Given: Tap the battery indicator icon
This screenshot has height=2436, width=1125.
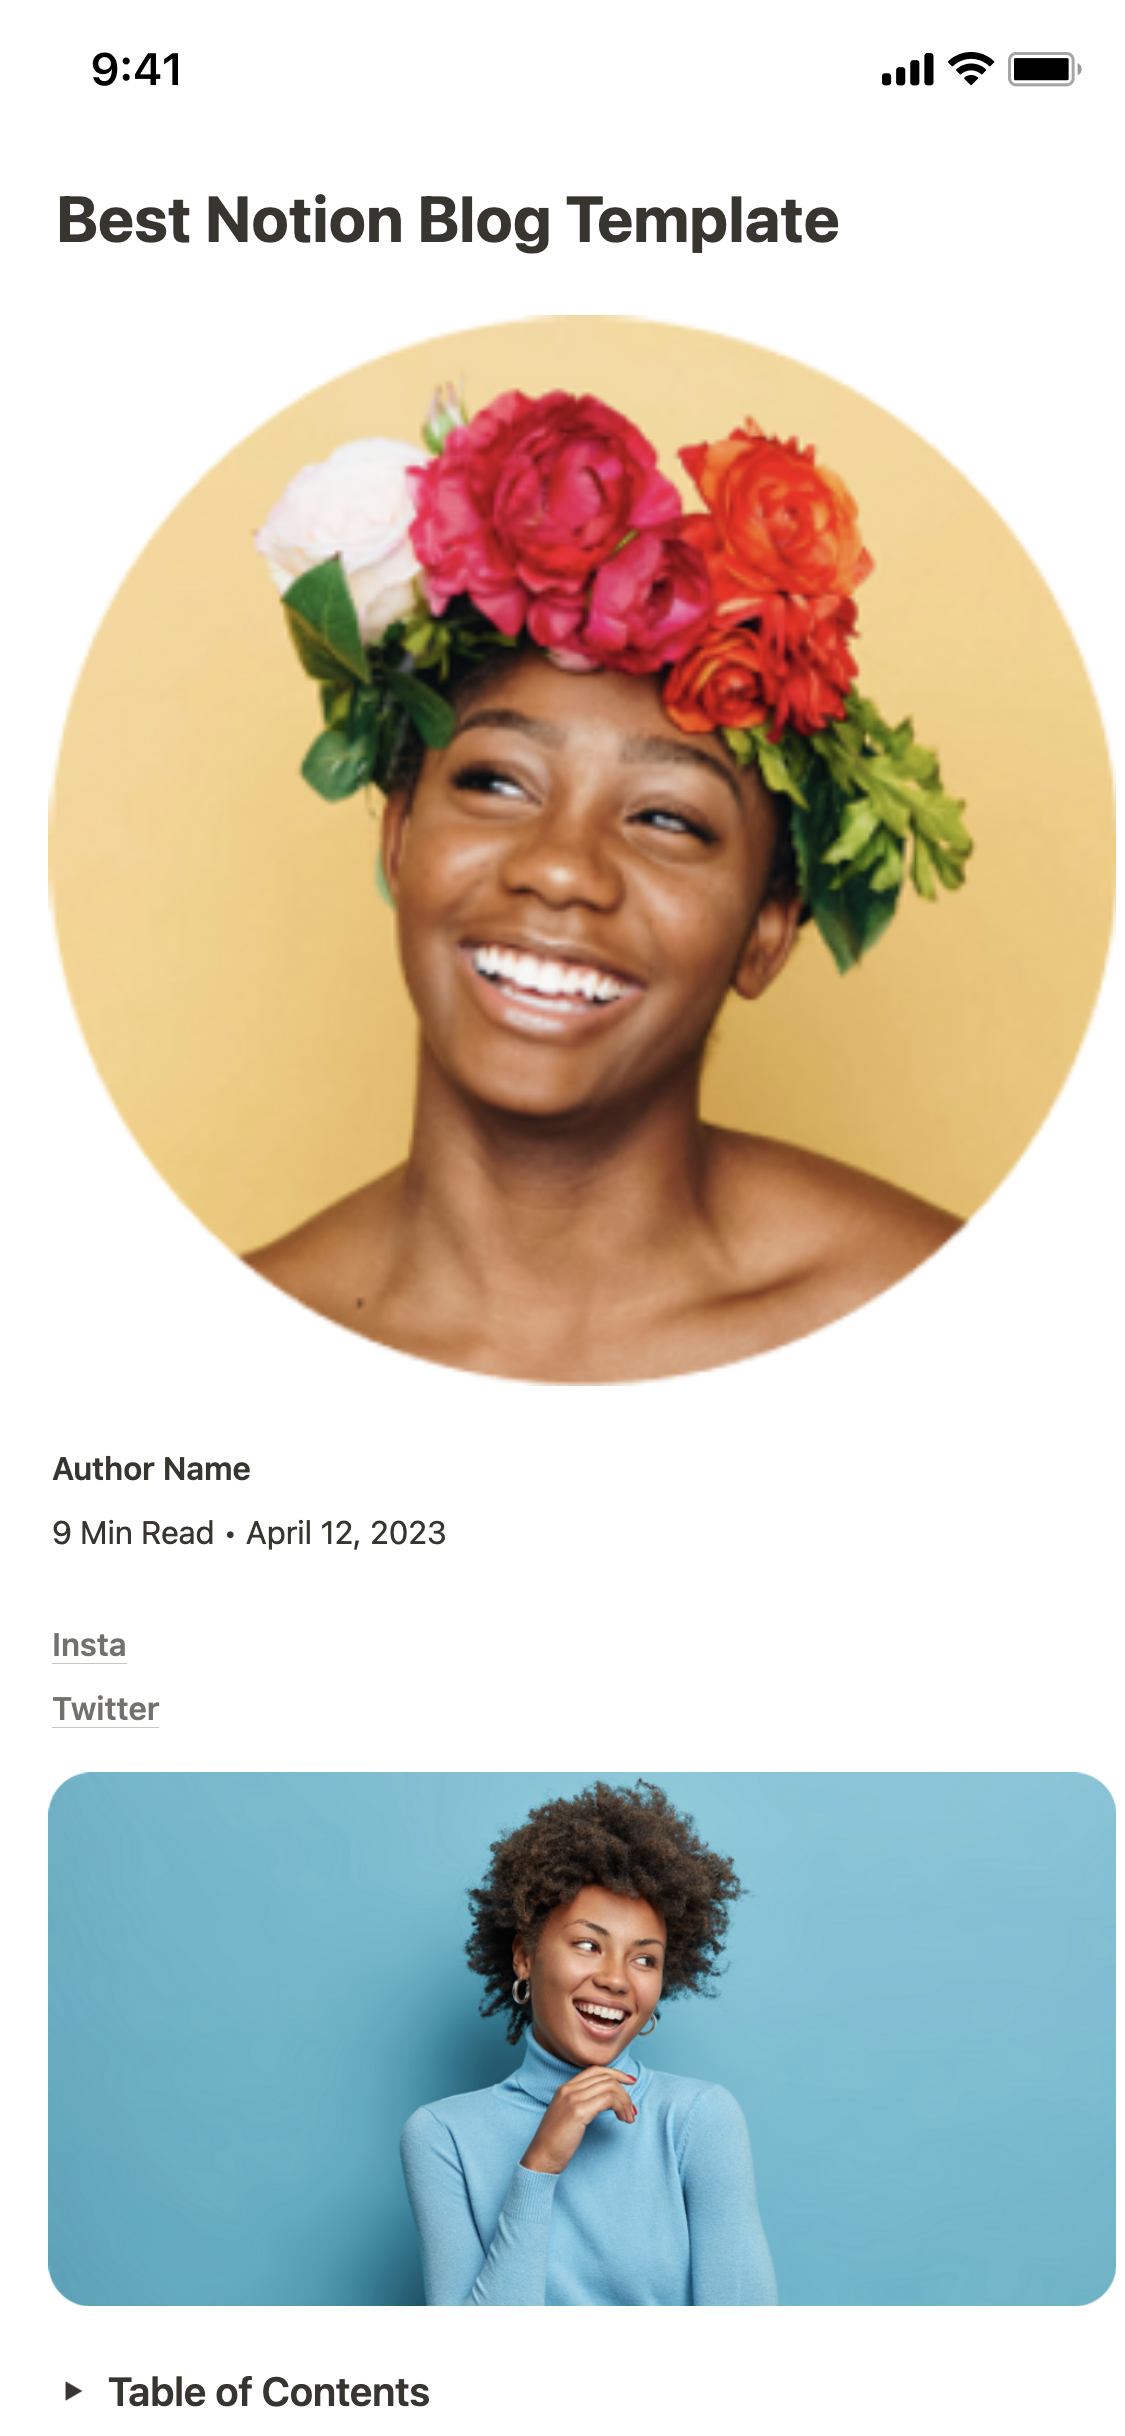Looking at the screenshot, I should click(x=1044, y=69).
